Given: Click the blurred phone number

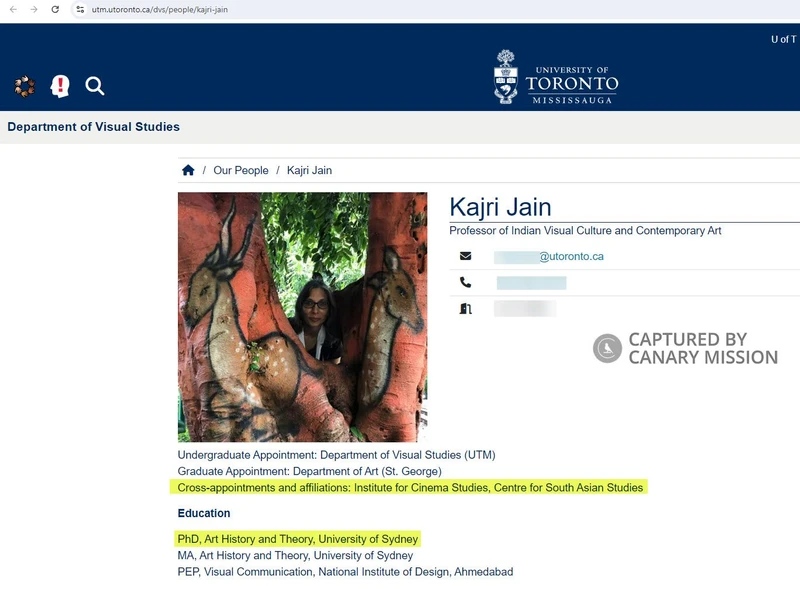Looking at the screenshot, I should tap(531, 283).
